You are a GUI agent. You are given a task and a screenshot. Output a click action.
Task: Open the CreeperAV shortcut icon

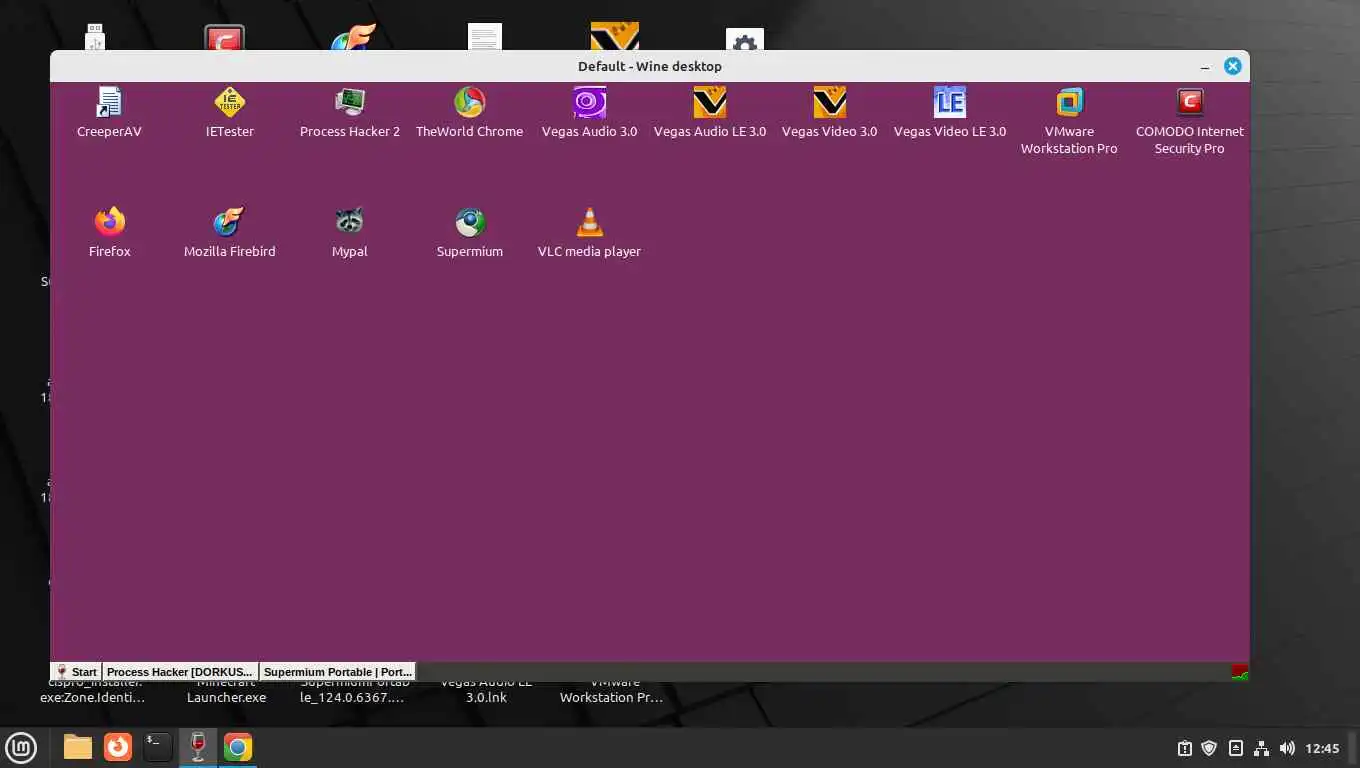109,102
